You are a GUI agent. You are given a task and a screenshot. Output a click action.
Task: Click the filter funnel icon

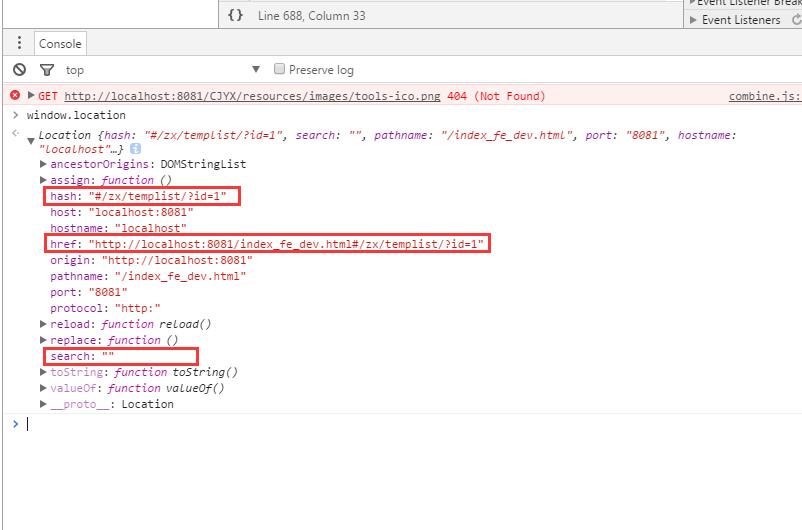click(46, 70)
